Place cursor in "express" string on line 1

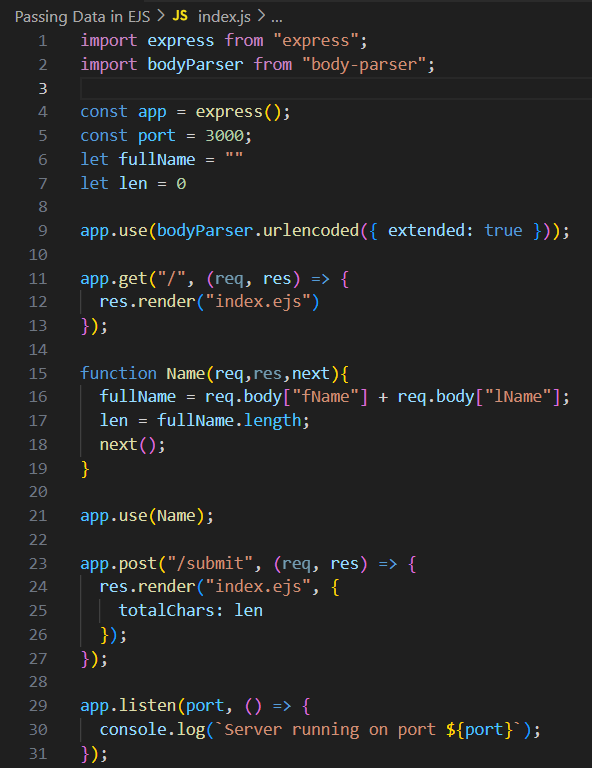[x=316, y=40]
